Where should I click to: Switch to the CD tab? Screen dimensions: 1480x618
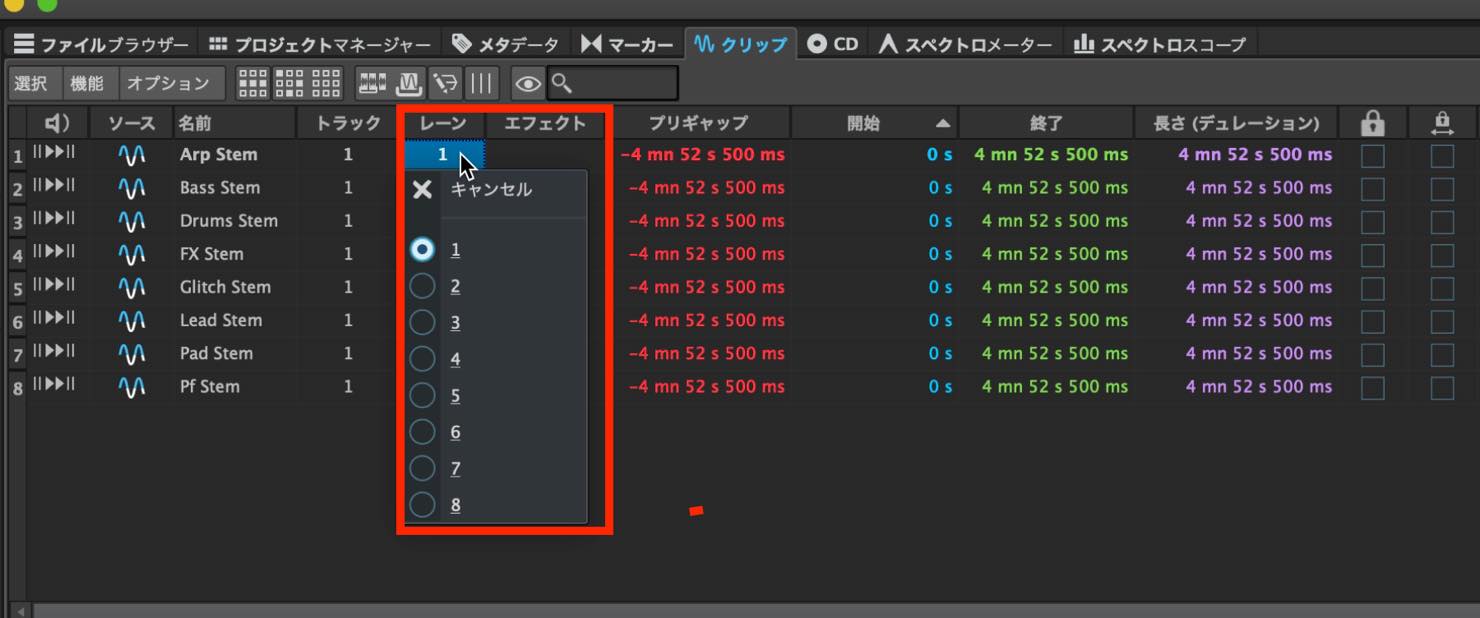click(834, 44)
